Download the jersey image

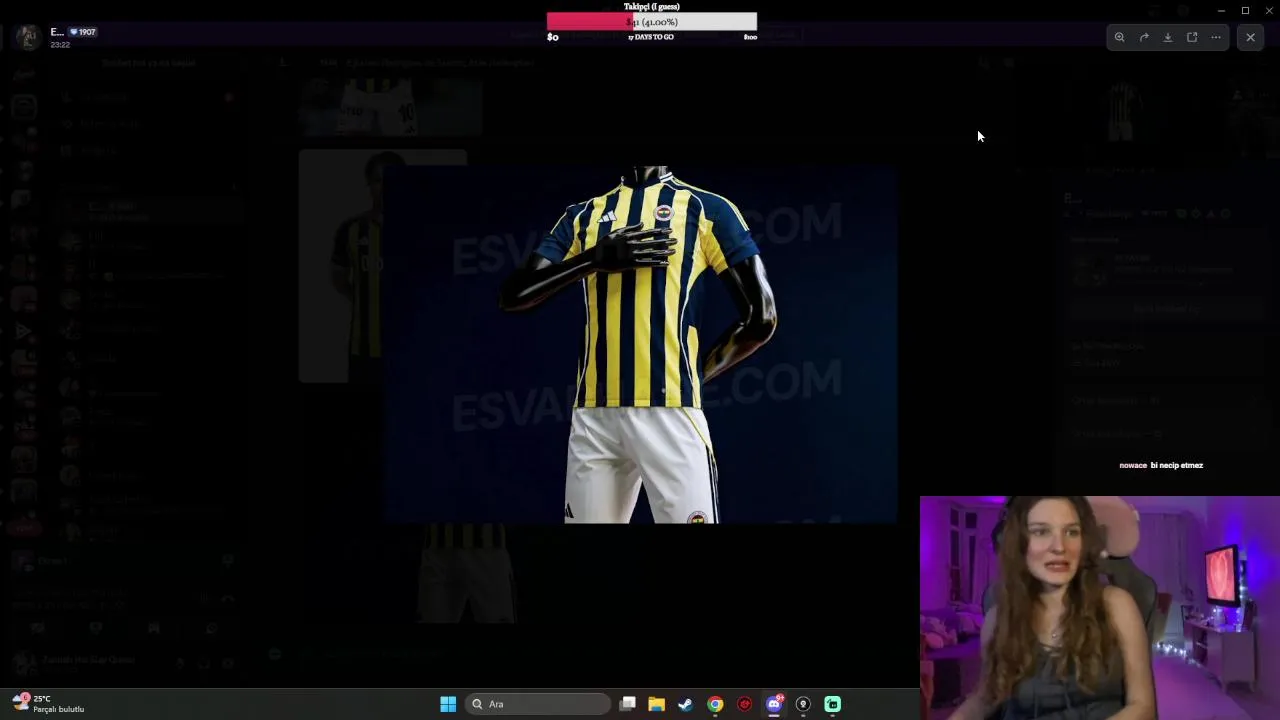coord(1168,37)
